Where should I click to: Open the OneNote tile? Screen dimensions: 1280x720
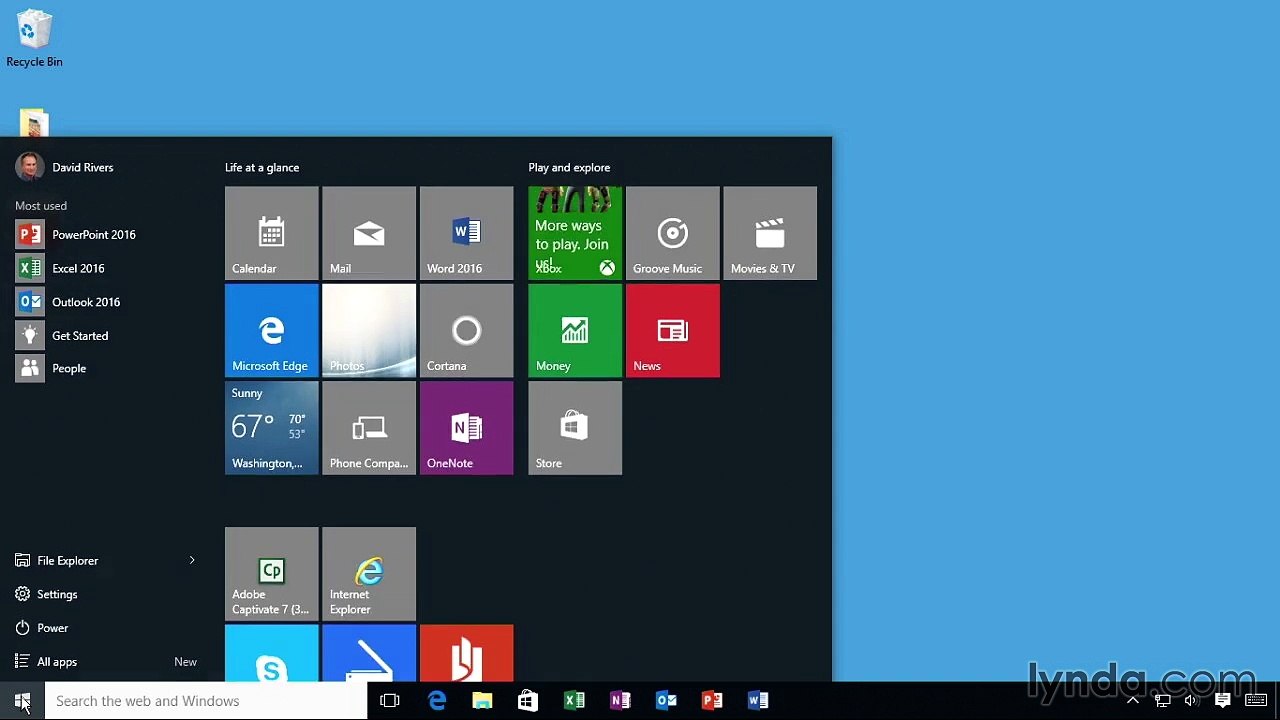(467, 428)
